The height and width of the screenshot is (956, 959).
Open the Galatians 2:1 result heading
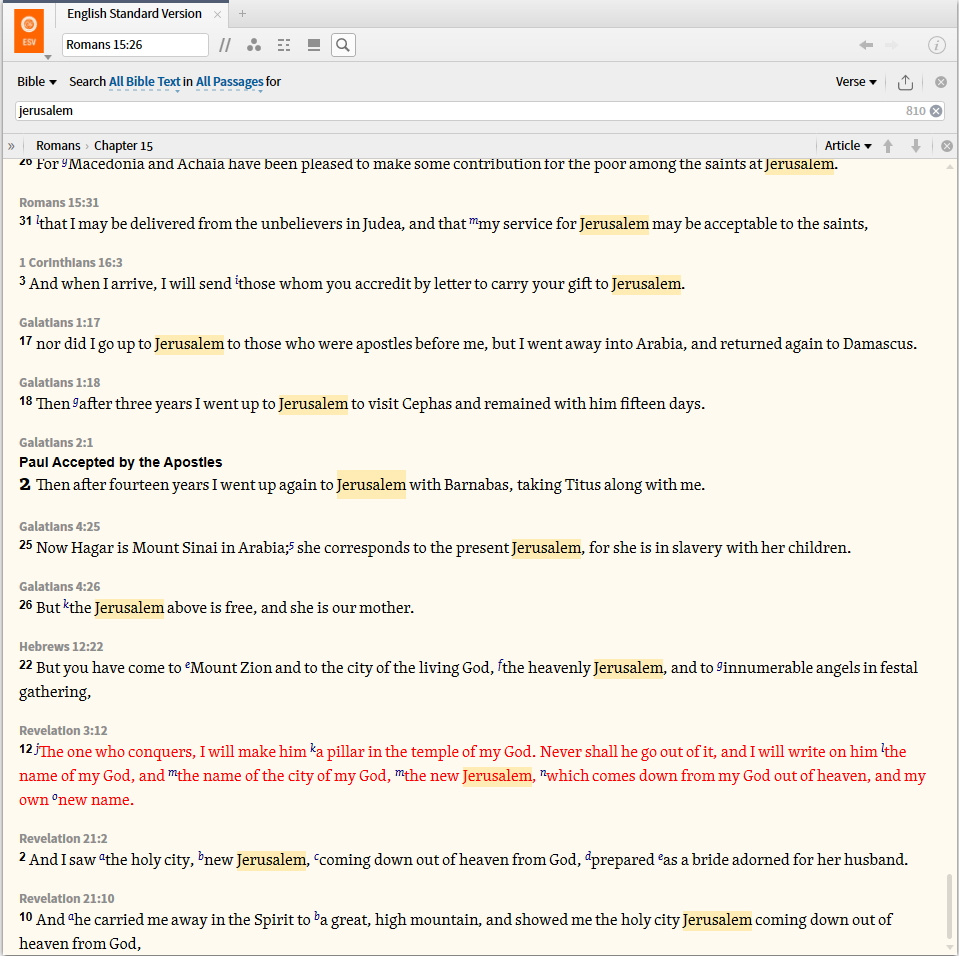click(x=56, y=442)
